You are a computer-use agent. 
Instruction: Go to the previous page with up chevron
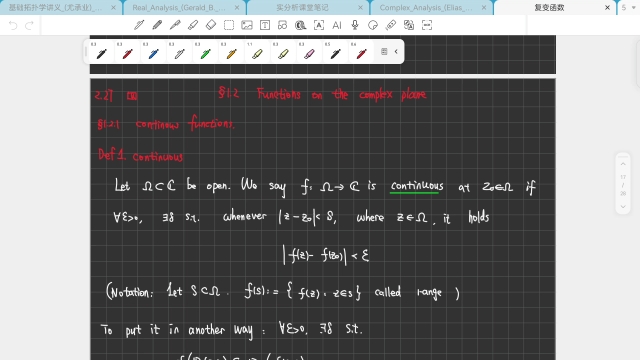(623, 164)
